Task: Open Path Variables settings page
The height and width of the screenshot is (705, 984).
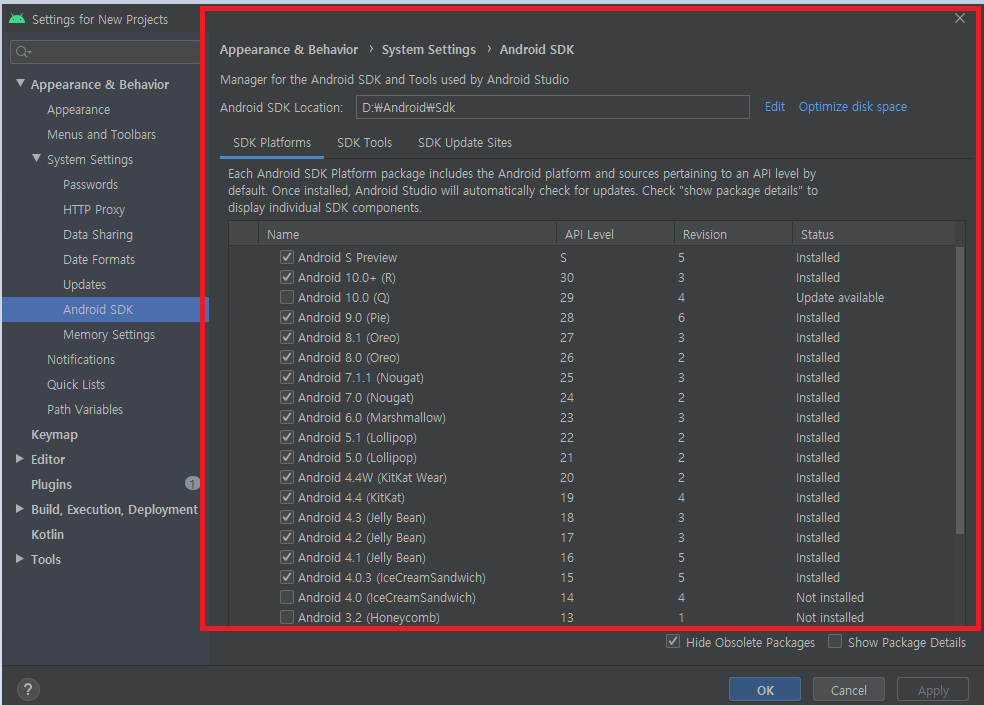Action: click(x=85, y=409)
